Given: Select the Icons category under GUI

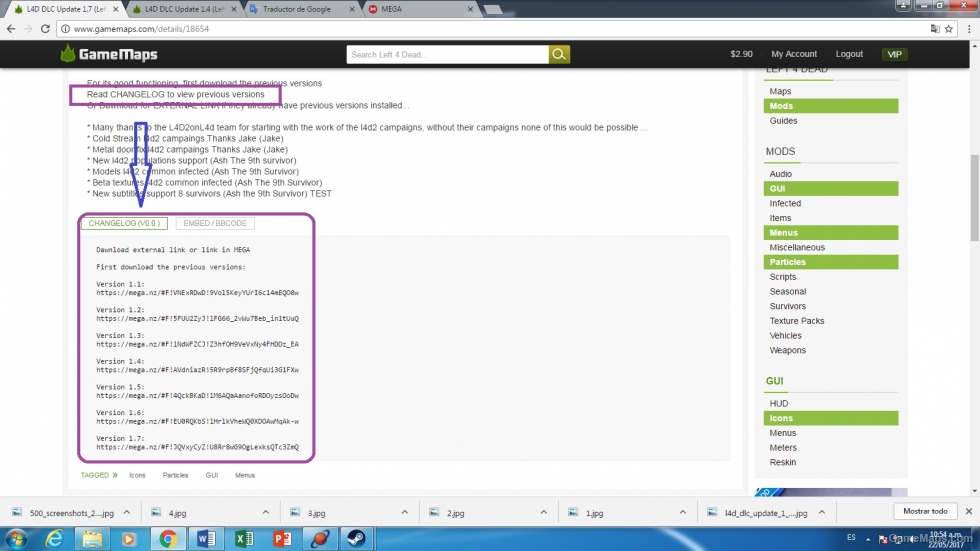Looking at the screenshot, I should [831, 418].
